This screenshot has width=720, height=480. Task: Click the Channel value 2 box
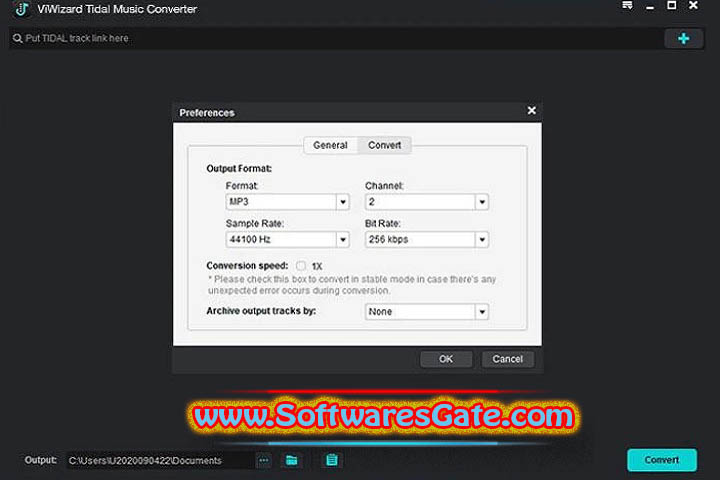[x=427, y=202]
